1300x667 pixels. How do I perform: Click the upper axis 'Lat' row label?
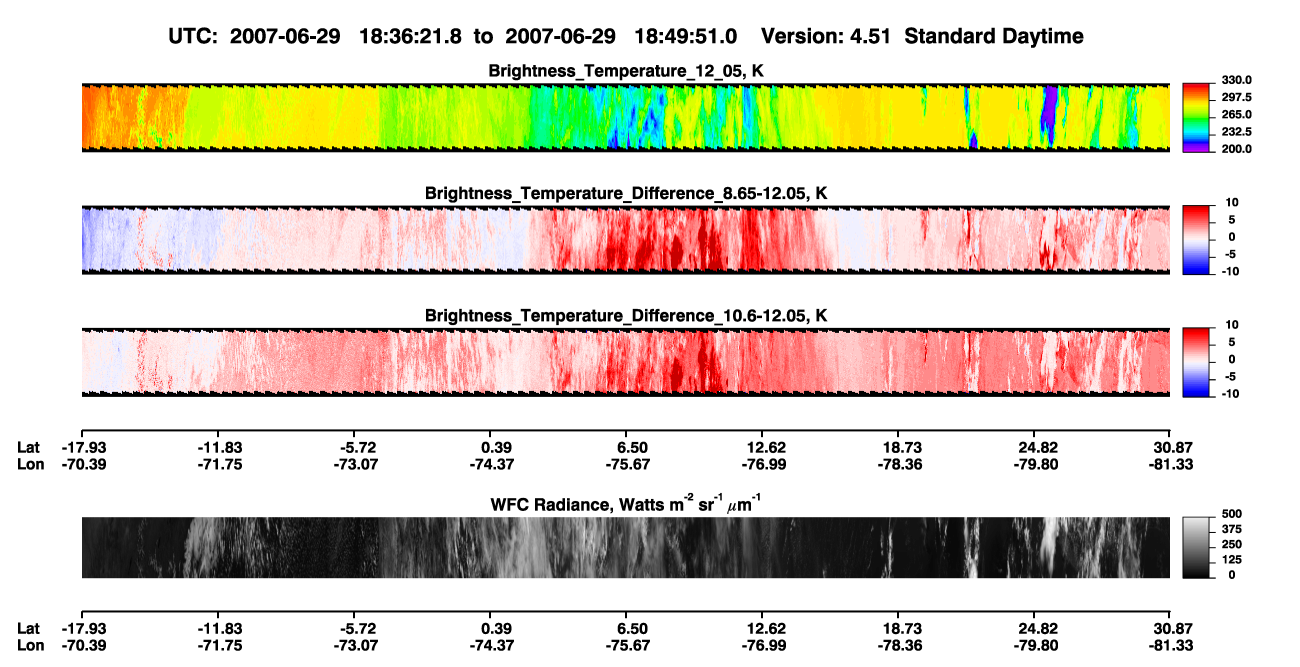point(28,447)
